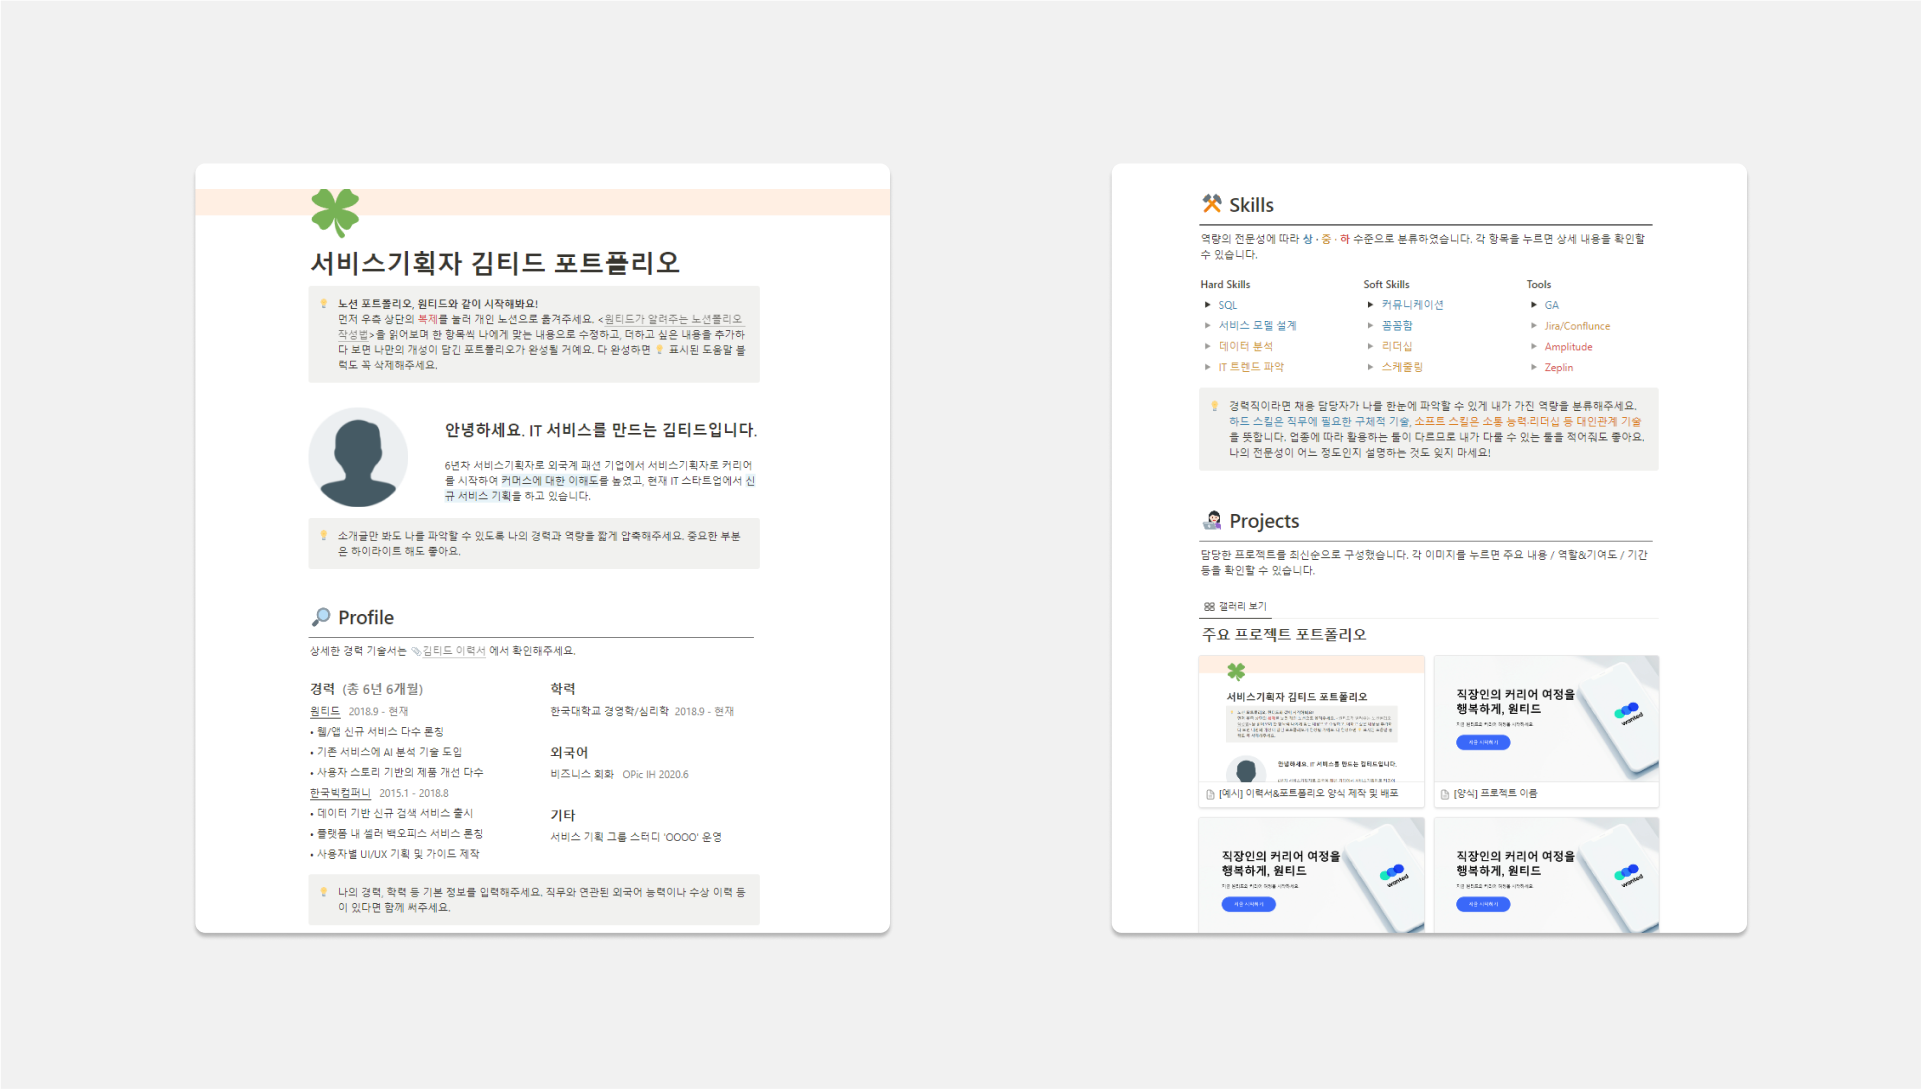Click the Hard Skills column heading
This screenshot has width=1921, height=1089.
point(1225,284)
